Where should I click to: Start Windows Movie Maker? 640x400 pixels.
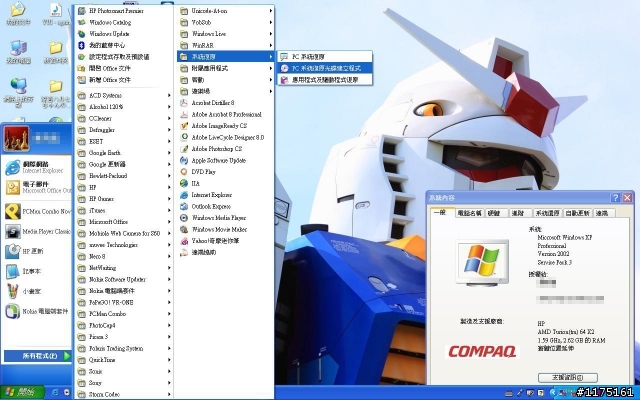point(226,229)
